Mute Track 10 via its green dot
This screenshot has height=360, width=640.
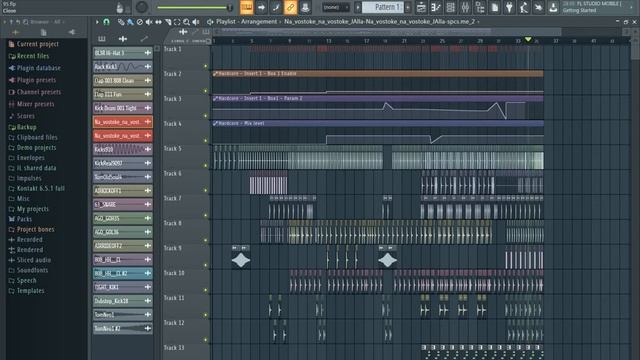pyautogui.click(x=206, y=290)
